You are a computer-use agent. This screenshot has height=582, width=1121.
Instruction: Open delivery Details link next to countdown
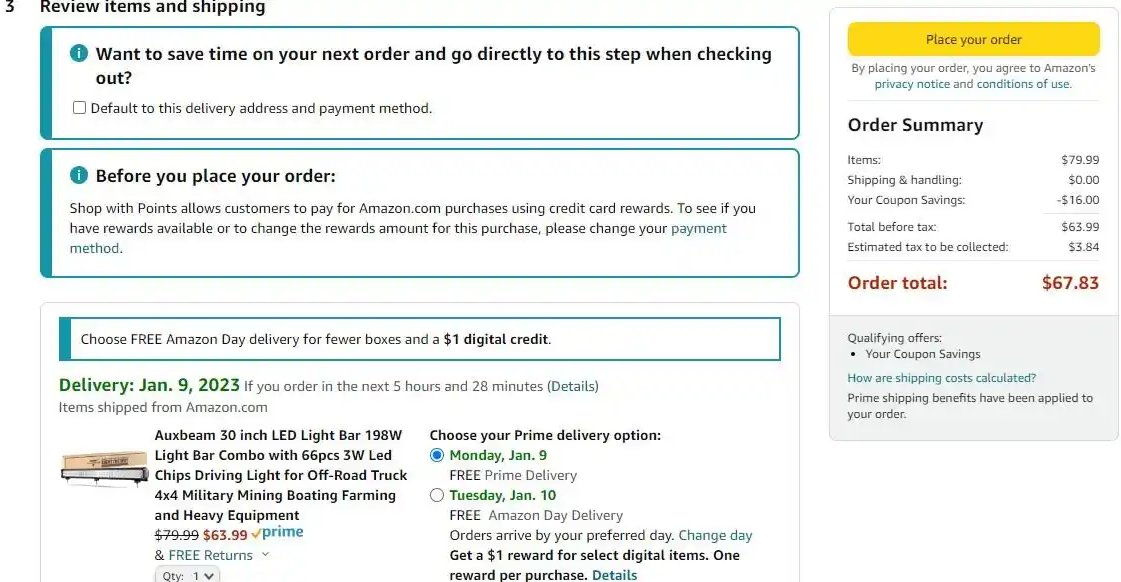tap(573, 386)
